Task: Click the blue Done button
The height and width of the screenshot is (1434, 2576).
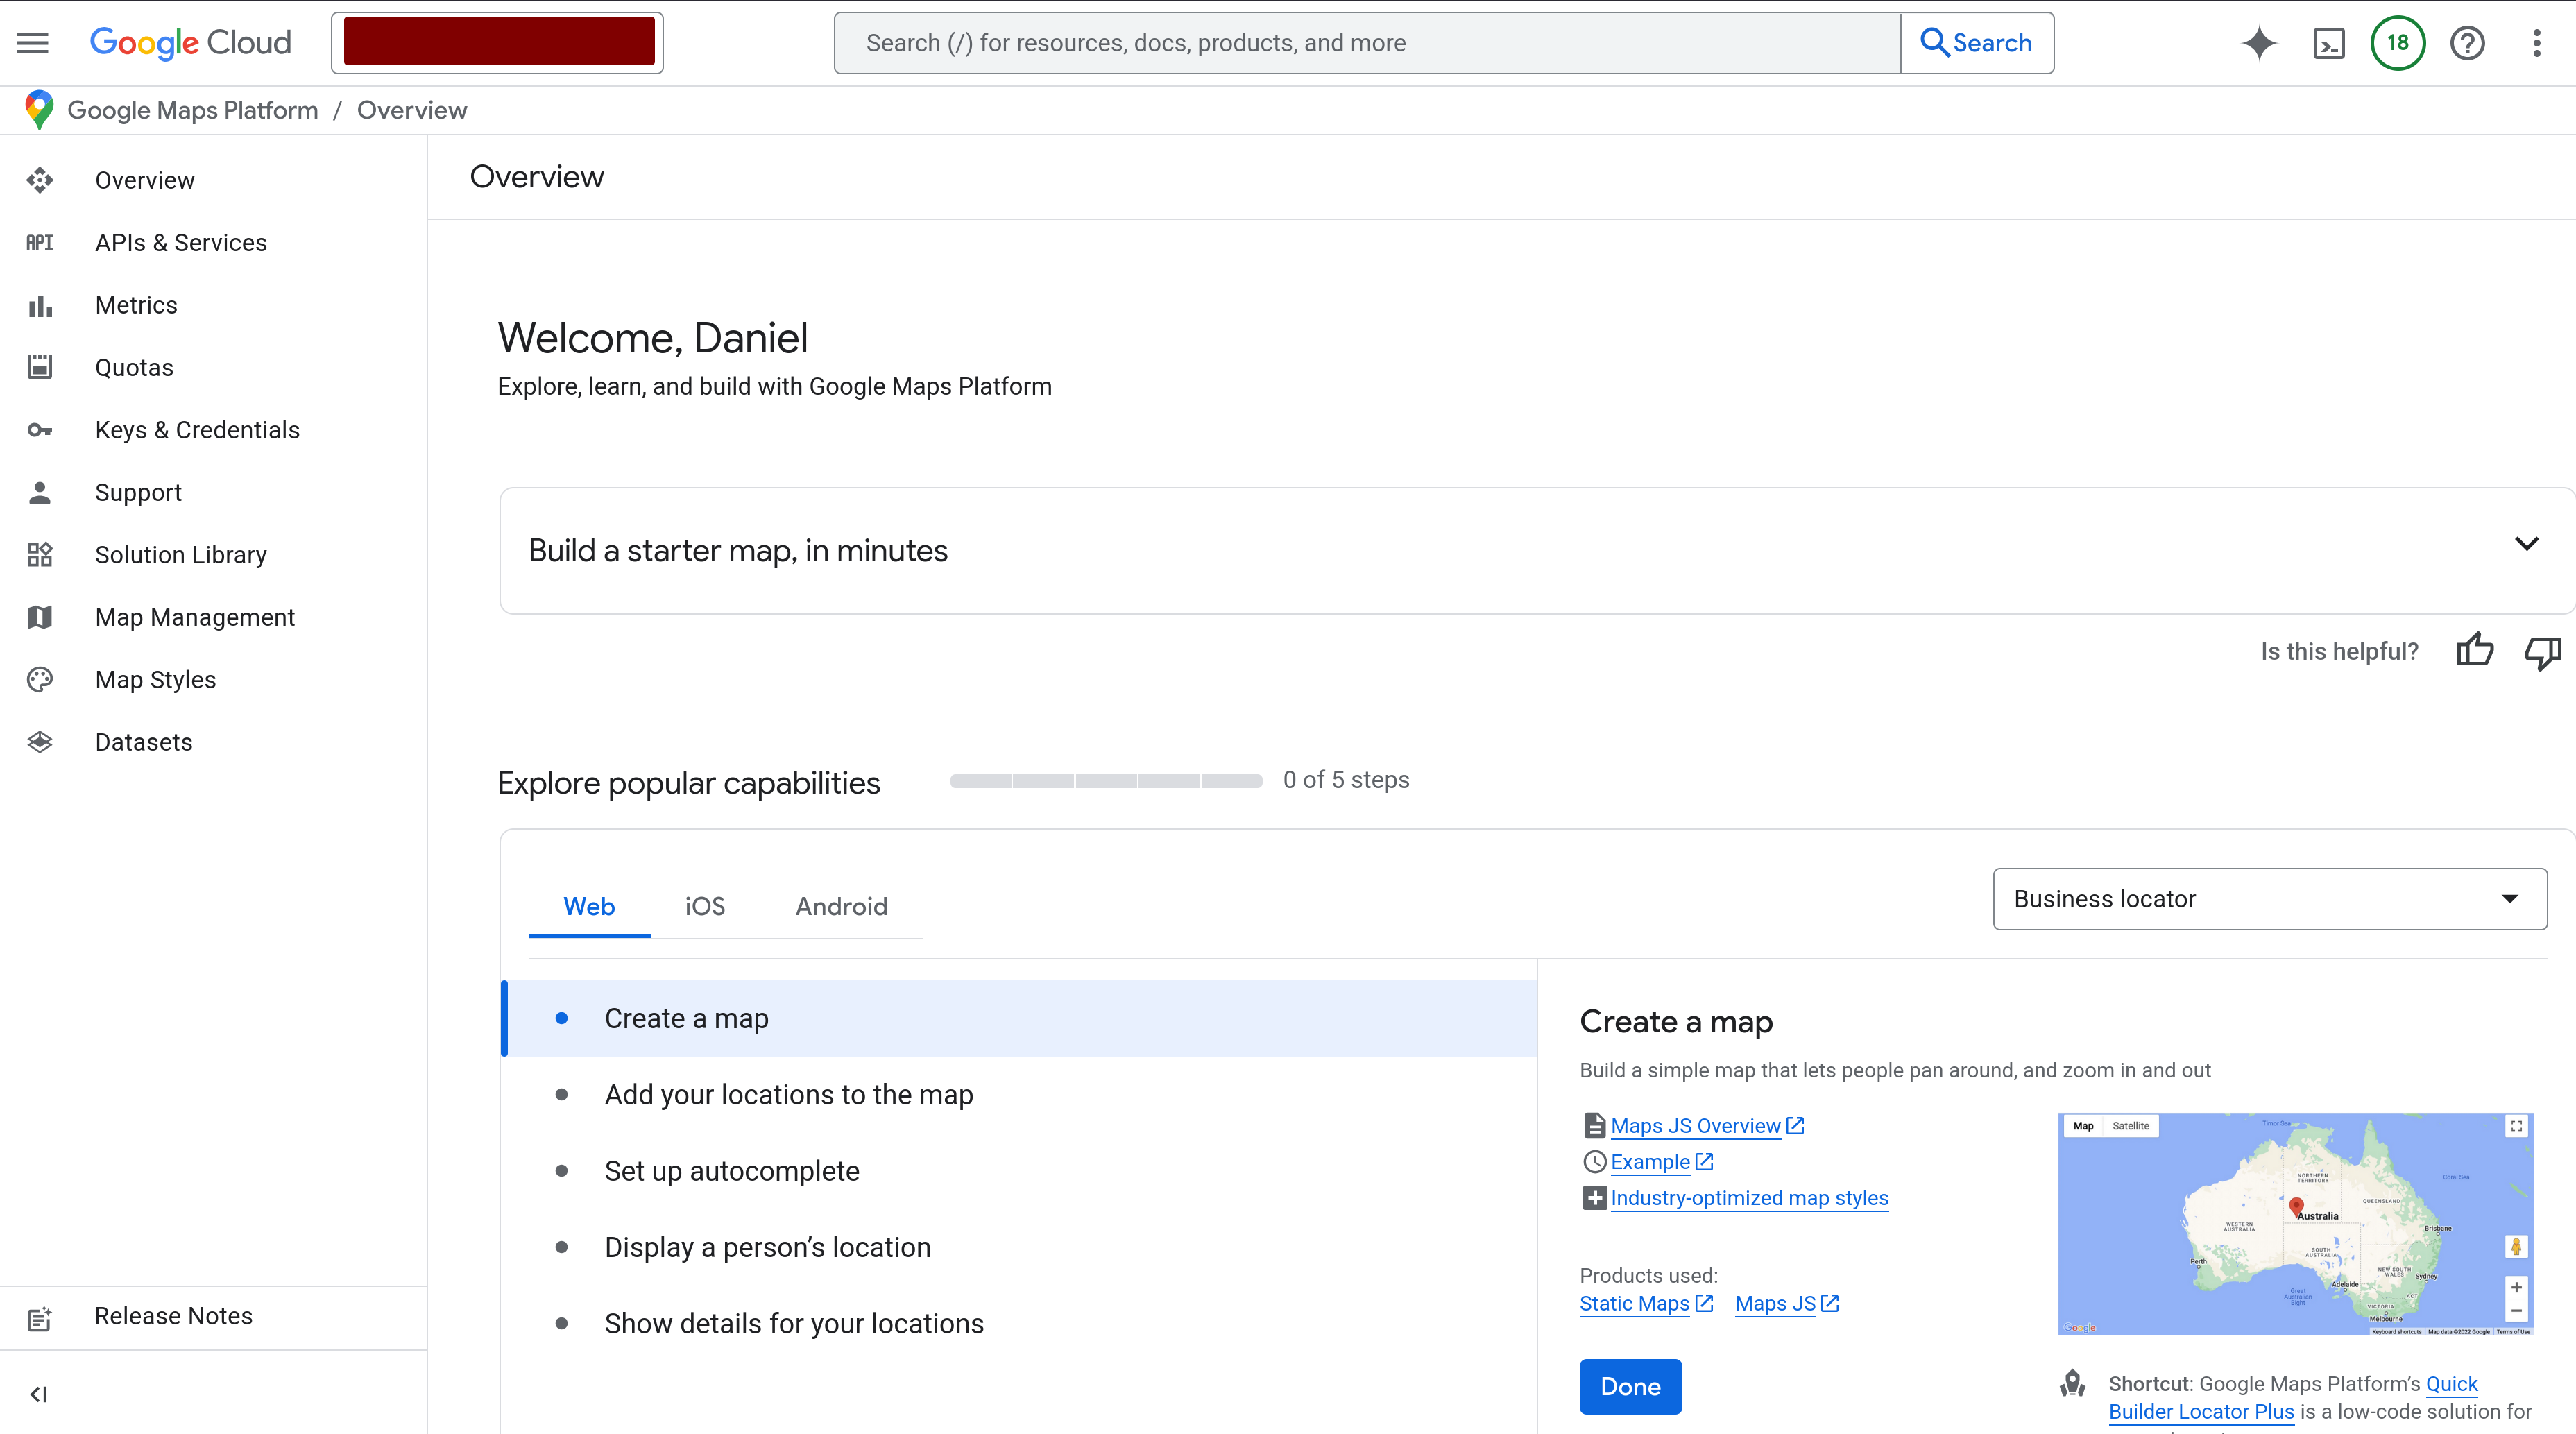Action: pyautogui.click(x=1630, y=1386)
